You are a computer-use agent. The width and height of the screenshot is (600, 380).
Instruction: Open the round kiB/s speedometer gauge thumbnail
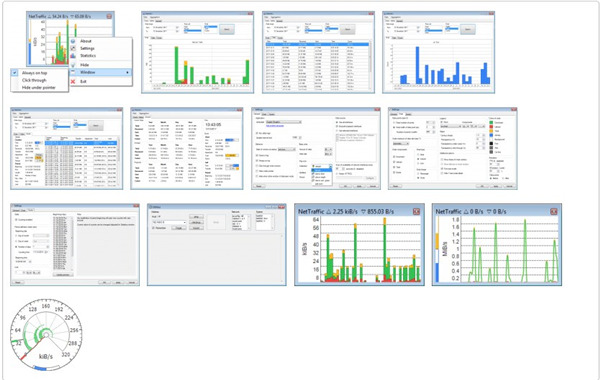point(46,335)
